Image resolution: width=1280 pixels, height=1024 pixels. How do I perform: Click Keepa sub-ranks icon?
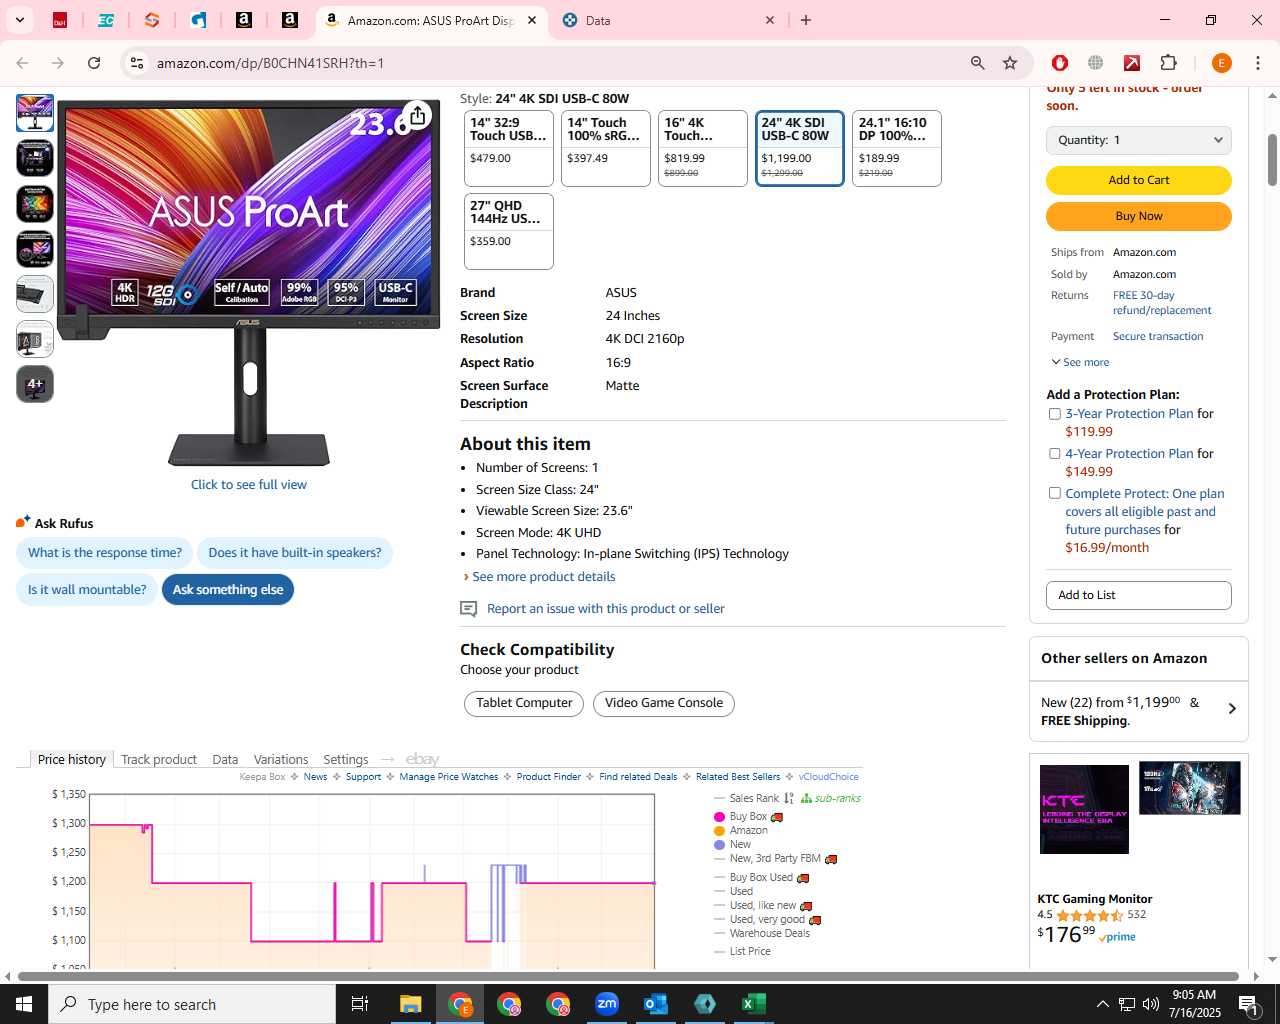pos(806,798)
